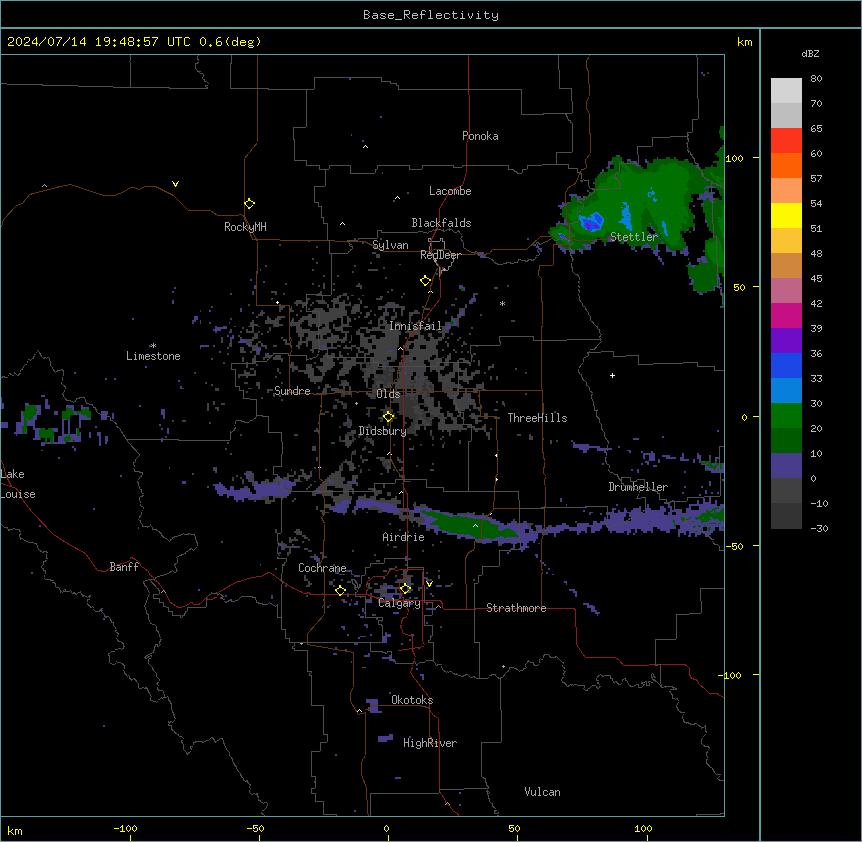The width and height of the screenshot is (862, 842).
Task: Select the yellow 51-54 dBZ legend swatch
Action: click(x=786, y=215)
